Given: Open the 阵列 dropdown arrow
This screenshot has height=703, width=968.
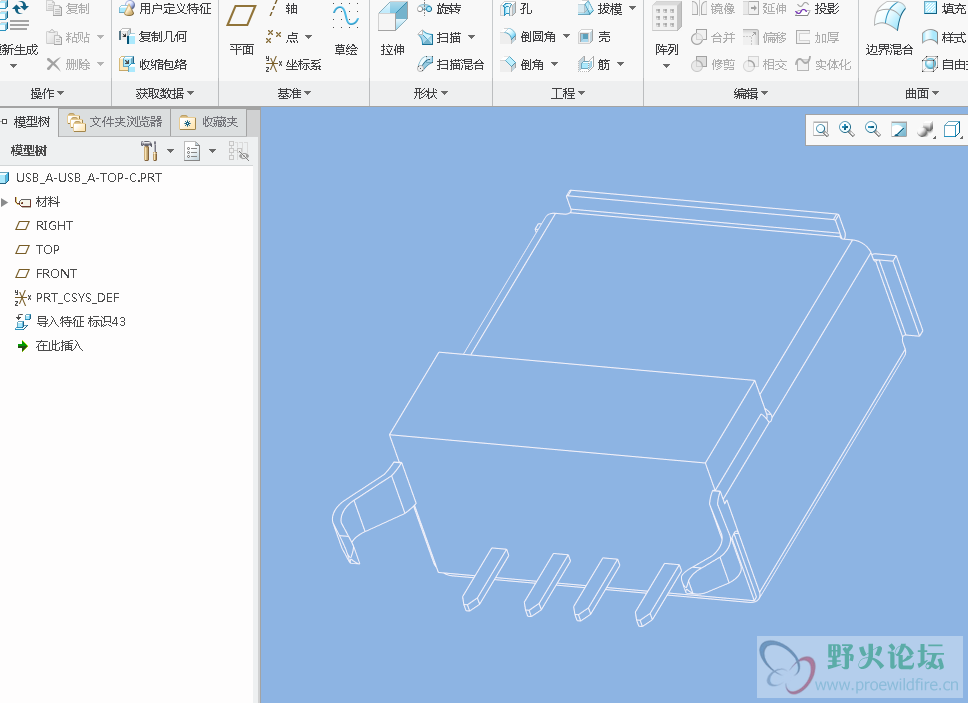Looking at the screenshot, I should [x=667, y=65].
